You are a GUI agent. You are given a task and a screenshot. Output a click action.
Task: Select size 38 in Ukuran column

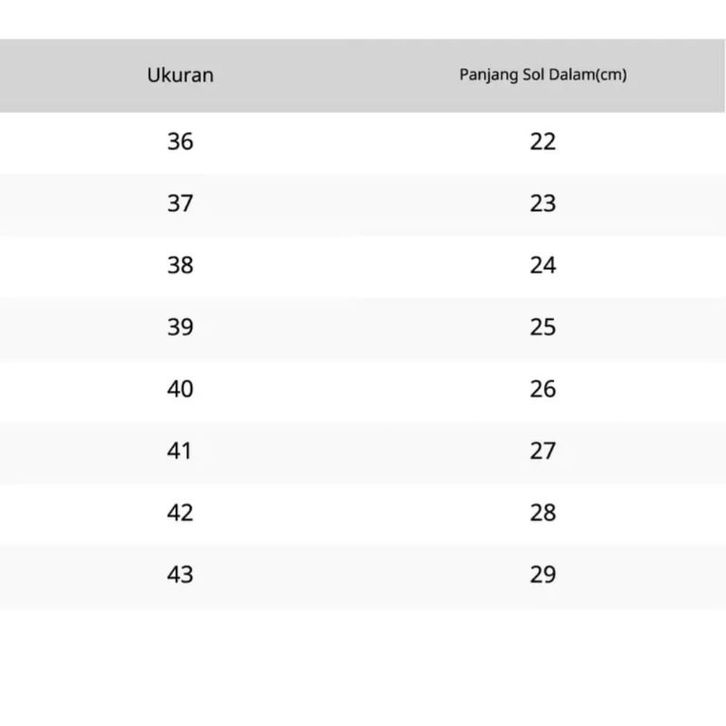[x=180, y=266]
